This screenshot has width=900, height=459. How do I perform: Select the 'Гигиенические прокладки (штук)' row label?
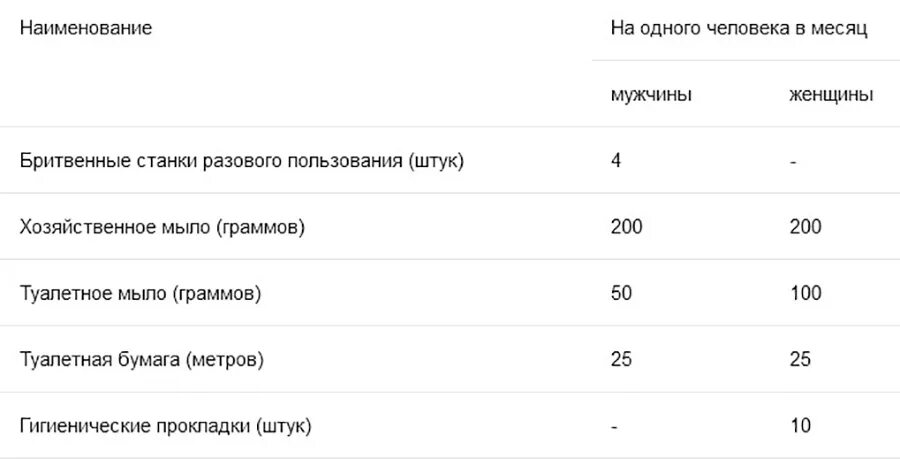pos(165,426)
